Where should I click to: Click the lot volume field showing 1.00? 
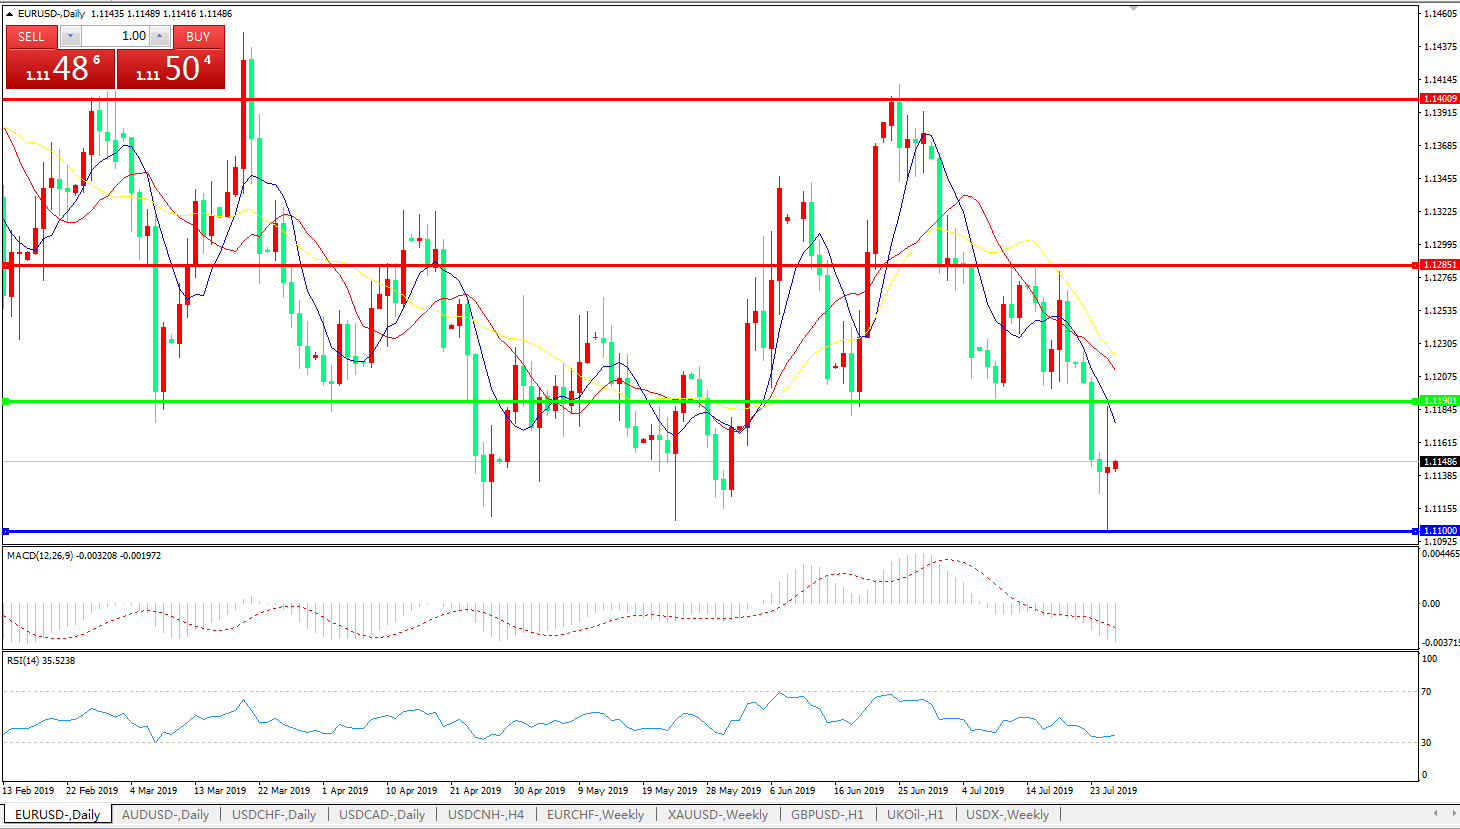point(115,36)
